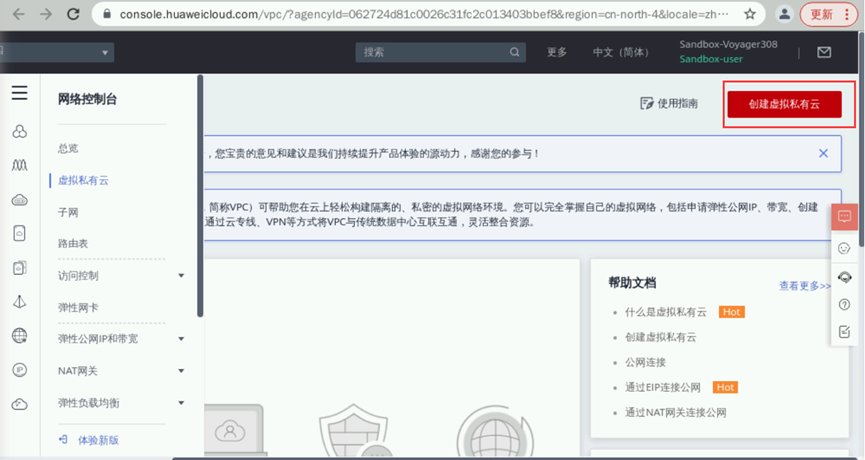Click the sailboat-shaped icon in left rail
This screenshot has height=460, width=865.
pyautogui.click(x=19, y=302)
